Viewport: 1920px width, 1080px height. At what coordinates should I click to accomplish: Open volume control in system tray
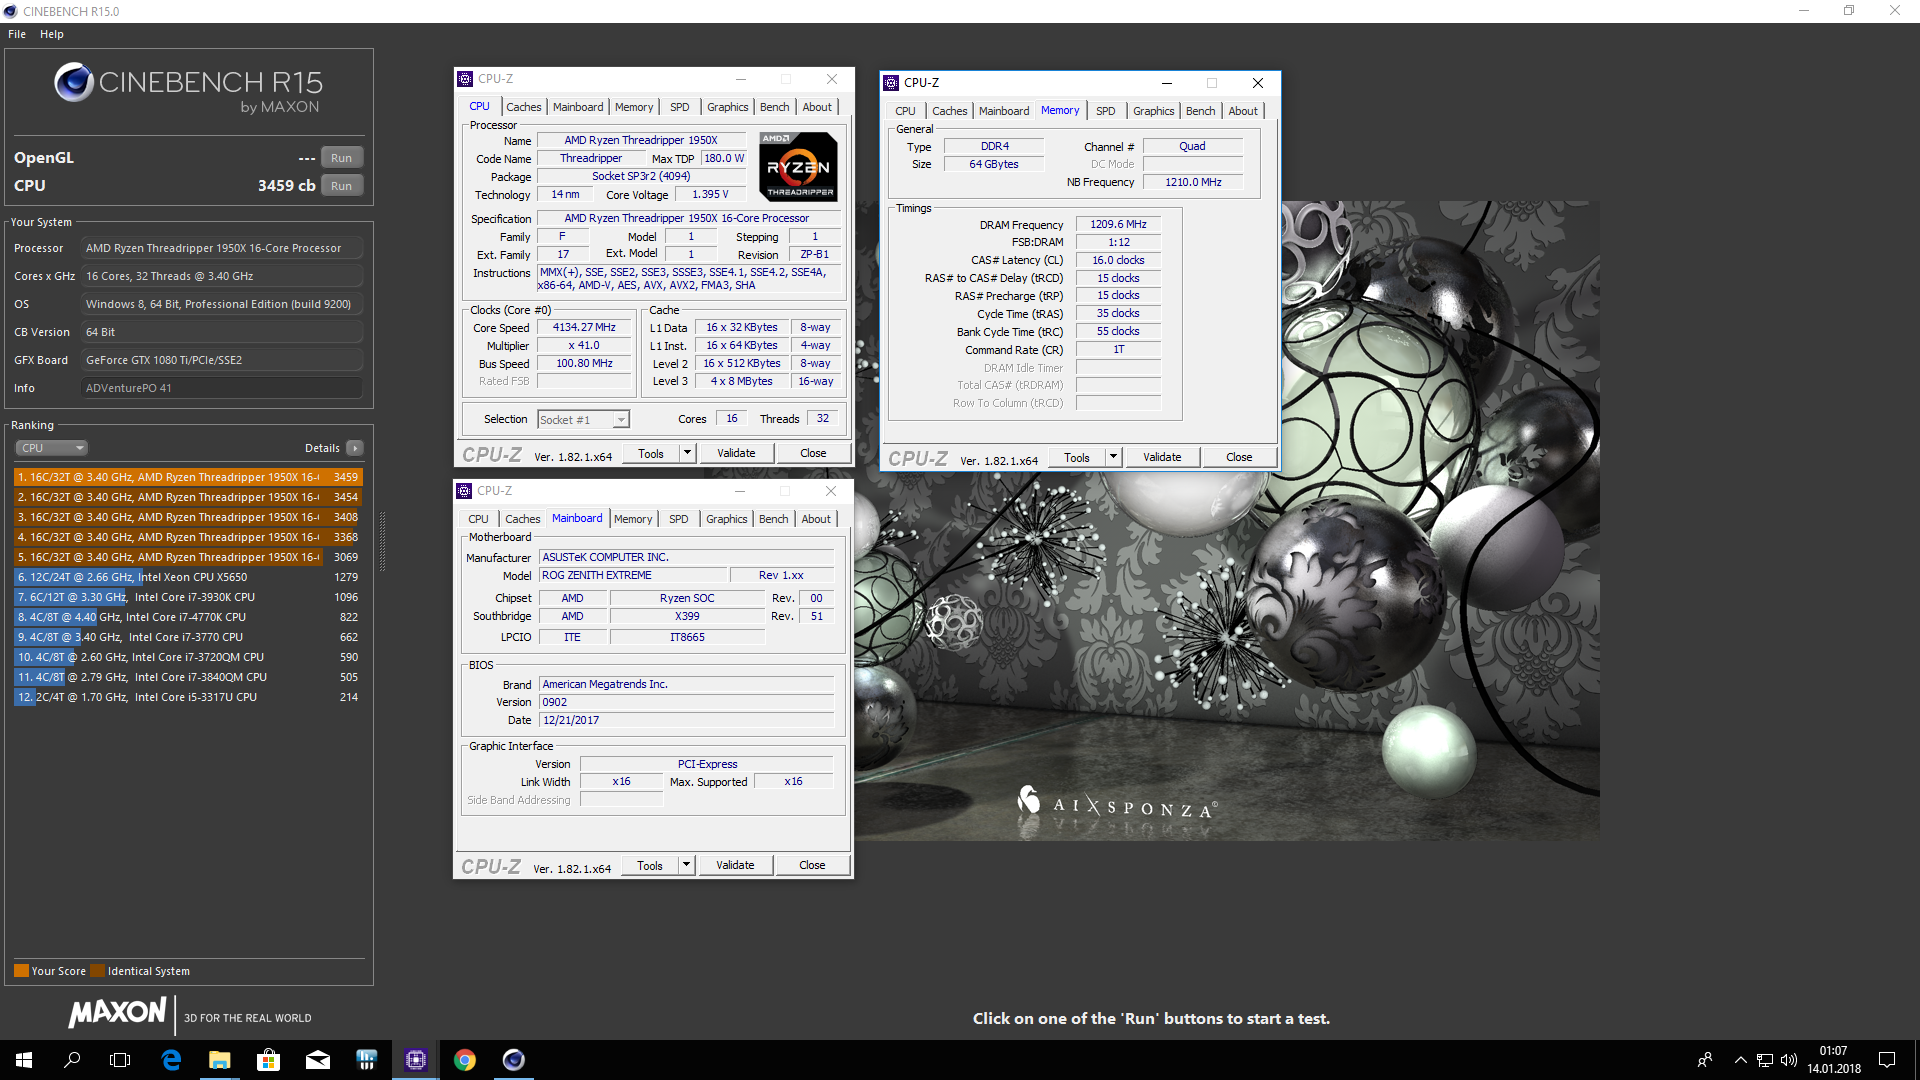click(1789, 1060)
